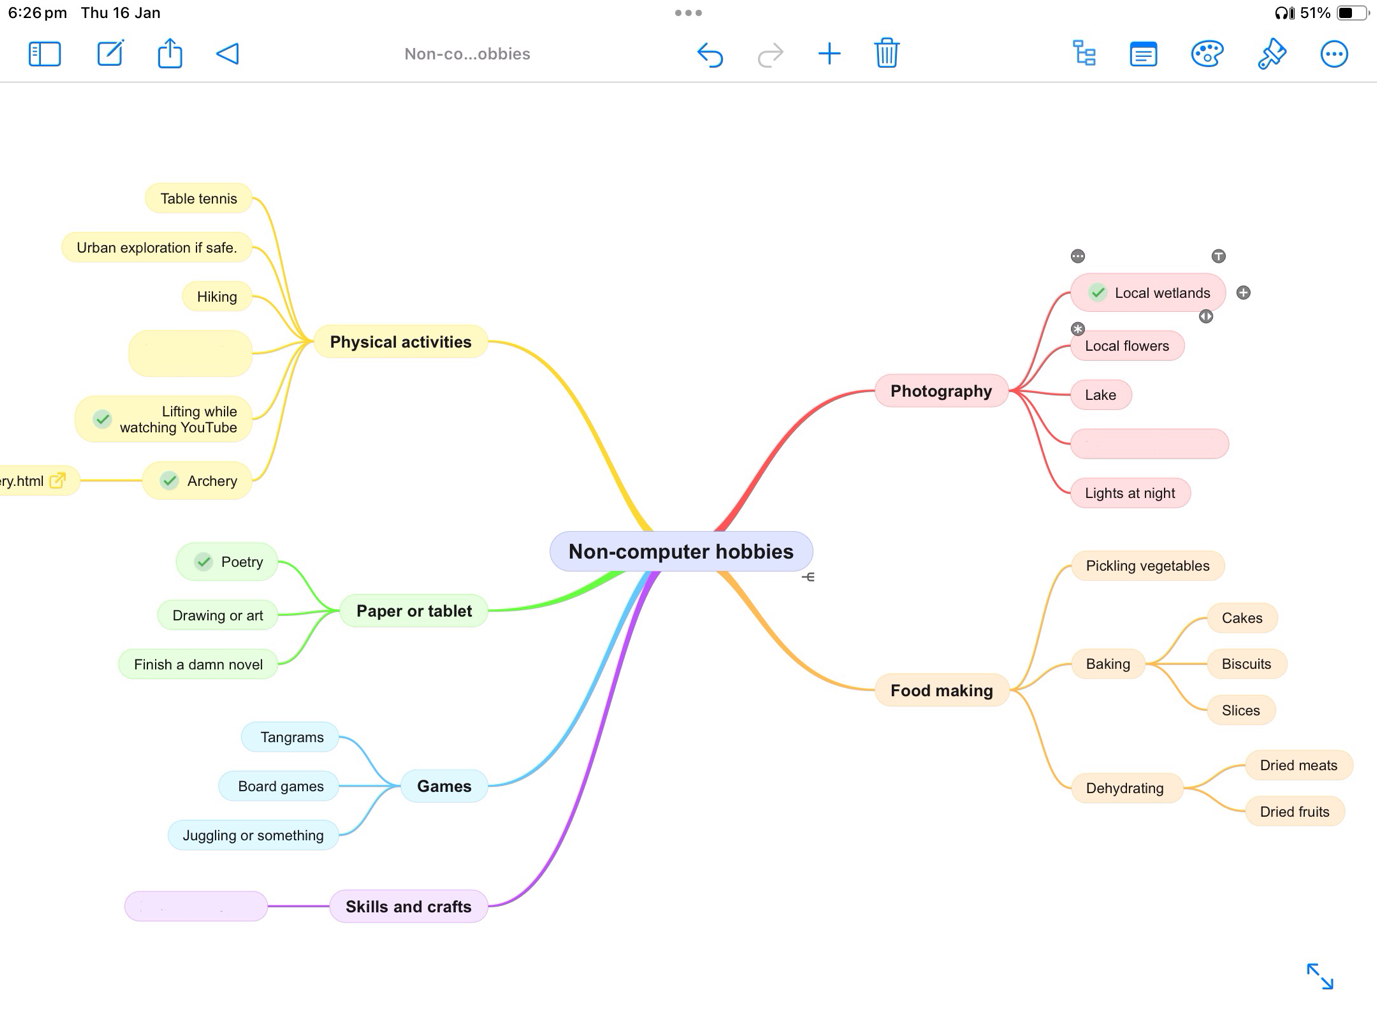
Task: Open the color palette style icon
Action: pyautogui.click(x=1207, y=54)
